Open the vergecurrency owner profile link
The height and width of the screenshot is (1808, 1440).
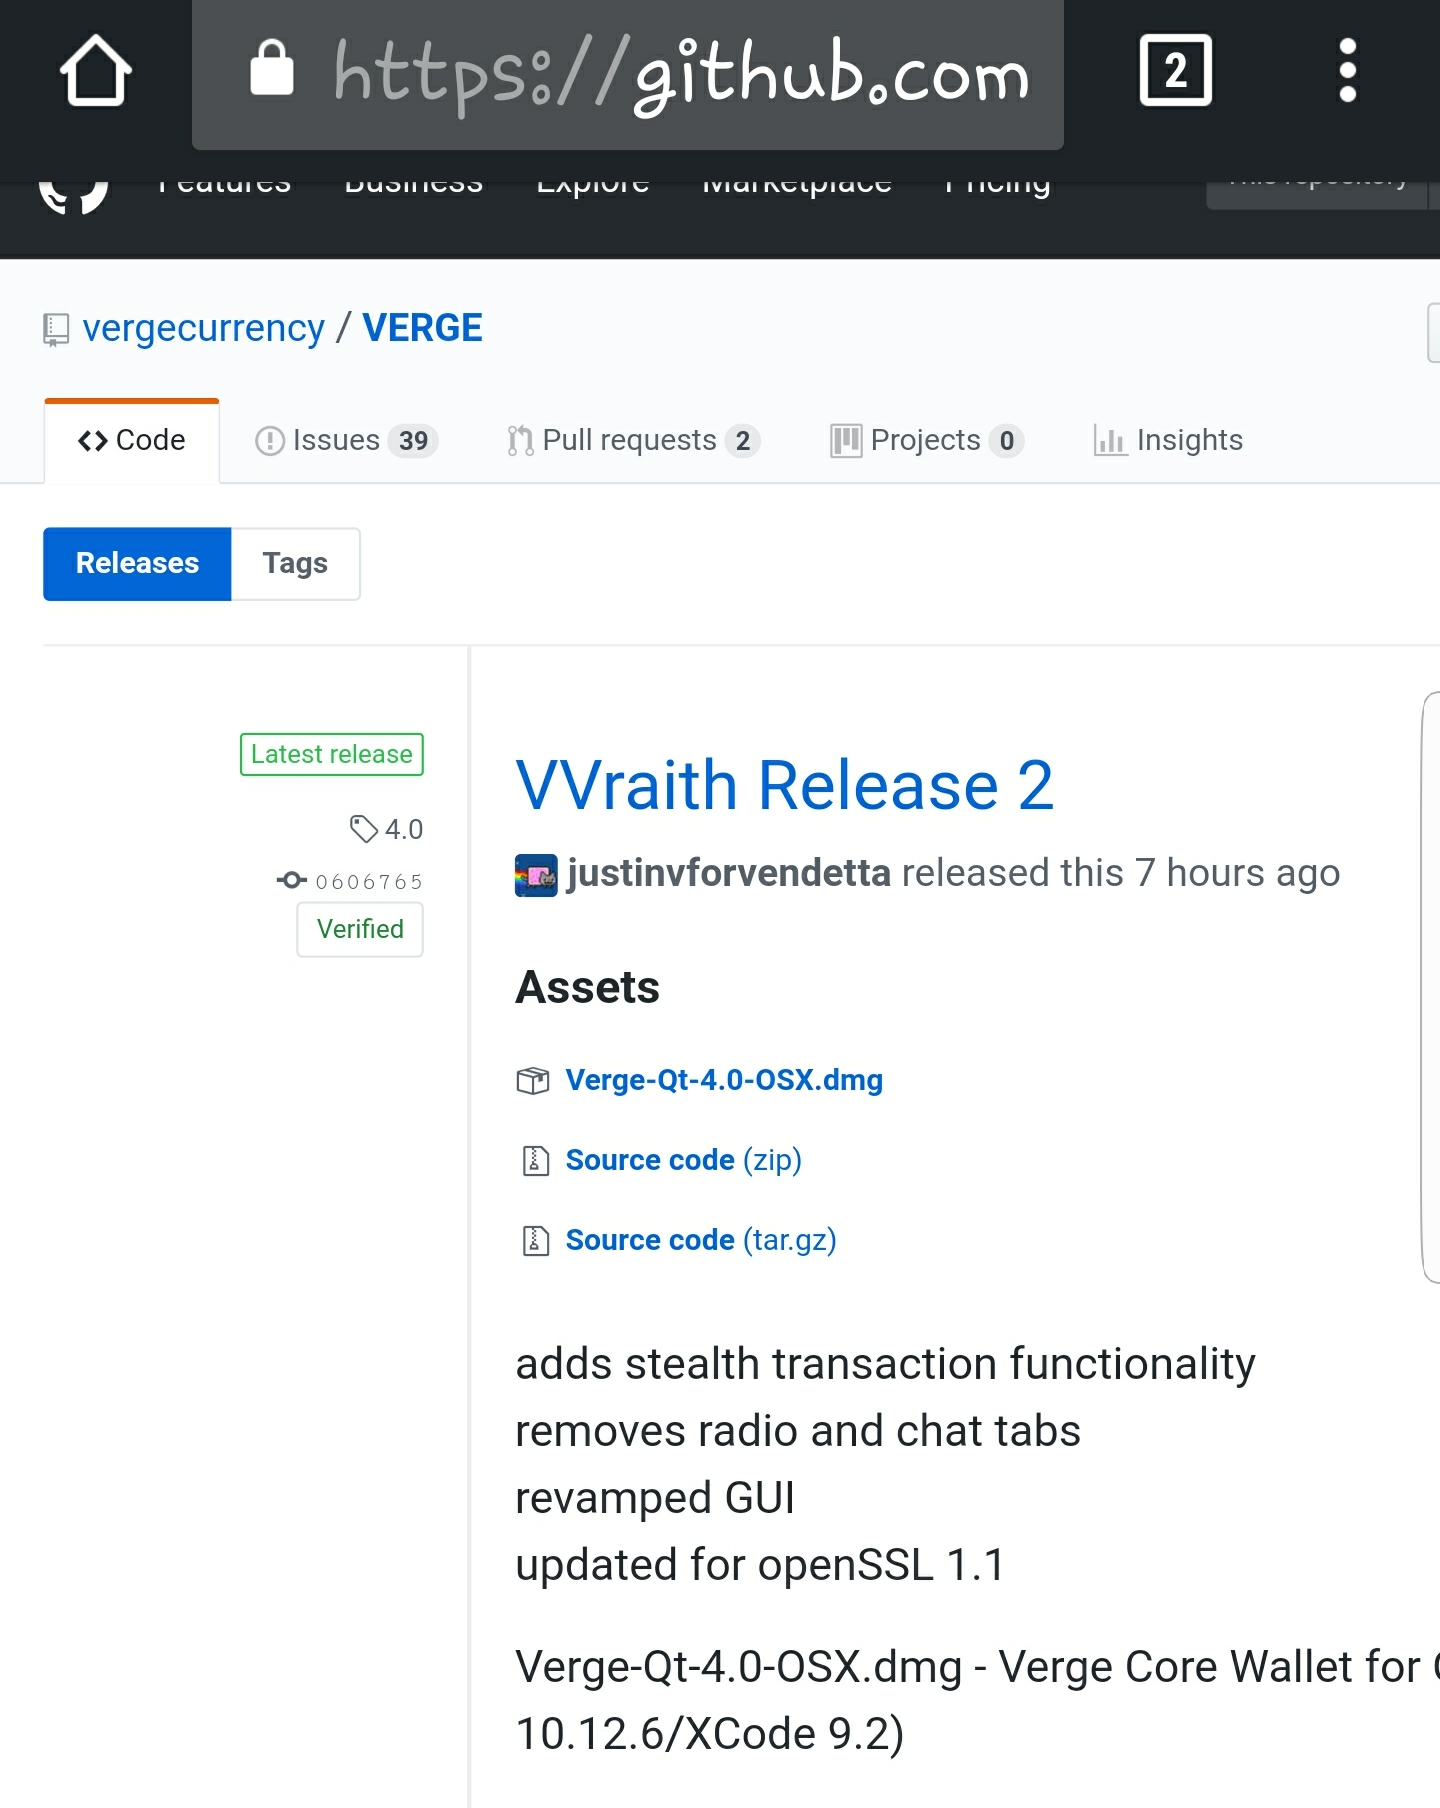[x=203, y=328]
